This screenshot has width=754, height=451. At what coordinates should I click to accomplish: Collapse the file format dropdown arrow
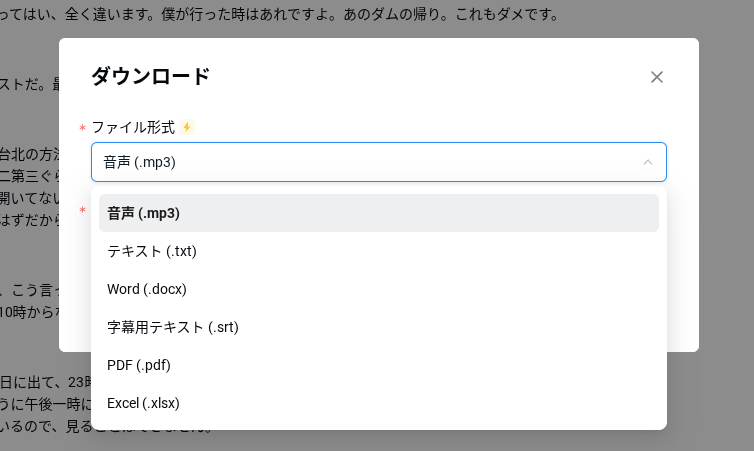tap(647, 162)
